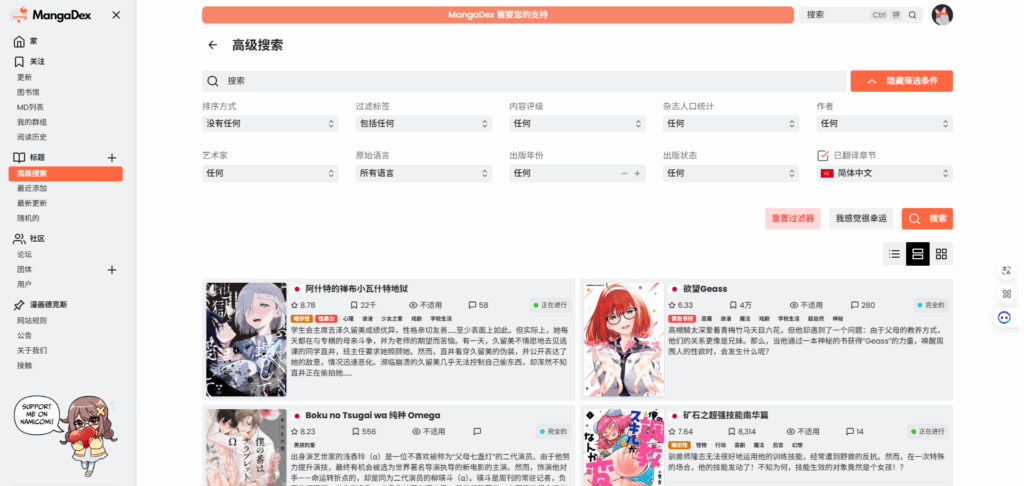Open the user avatar menu
The height and width of the screenshot is (486, 1024).
point(942,15)
